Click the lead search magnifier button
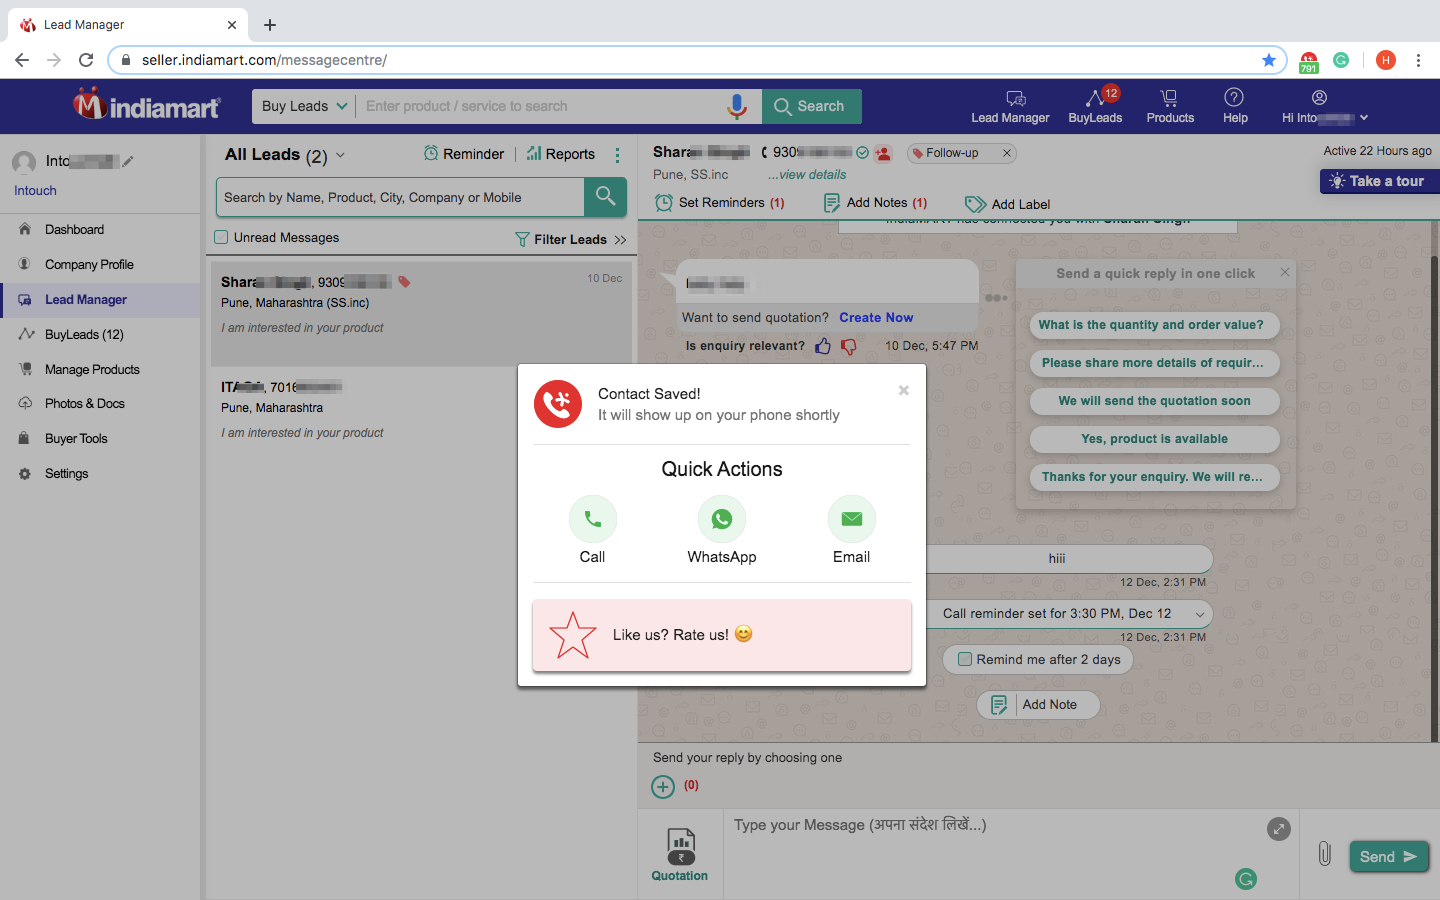1440x900 pixels. coord(605,197)
